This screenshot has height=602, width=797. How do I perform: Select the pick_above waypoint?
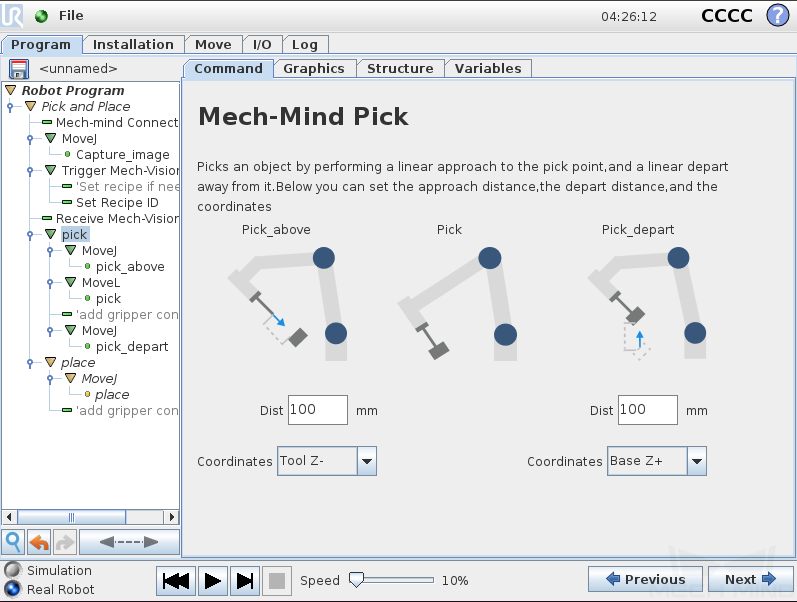(x=130, y=266)
